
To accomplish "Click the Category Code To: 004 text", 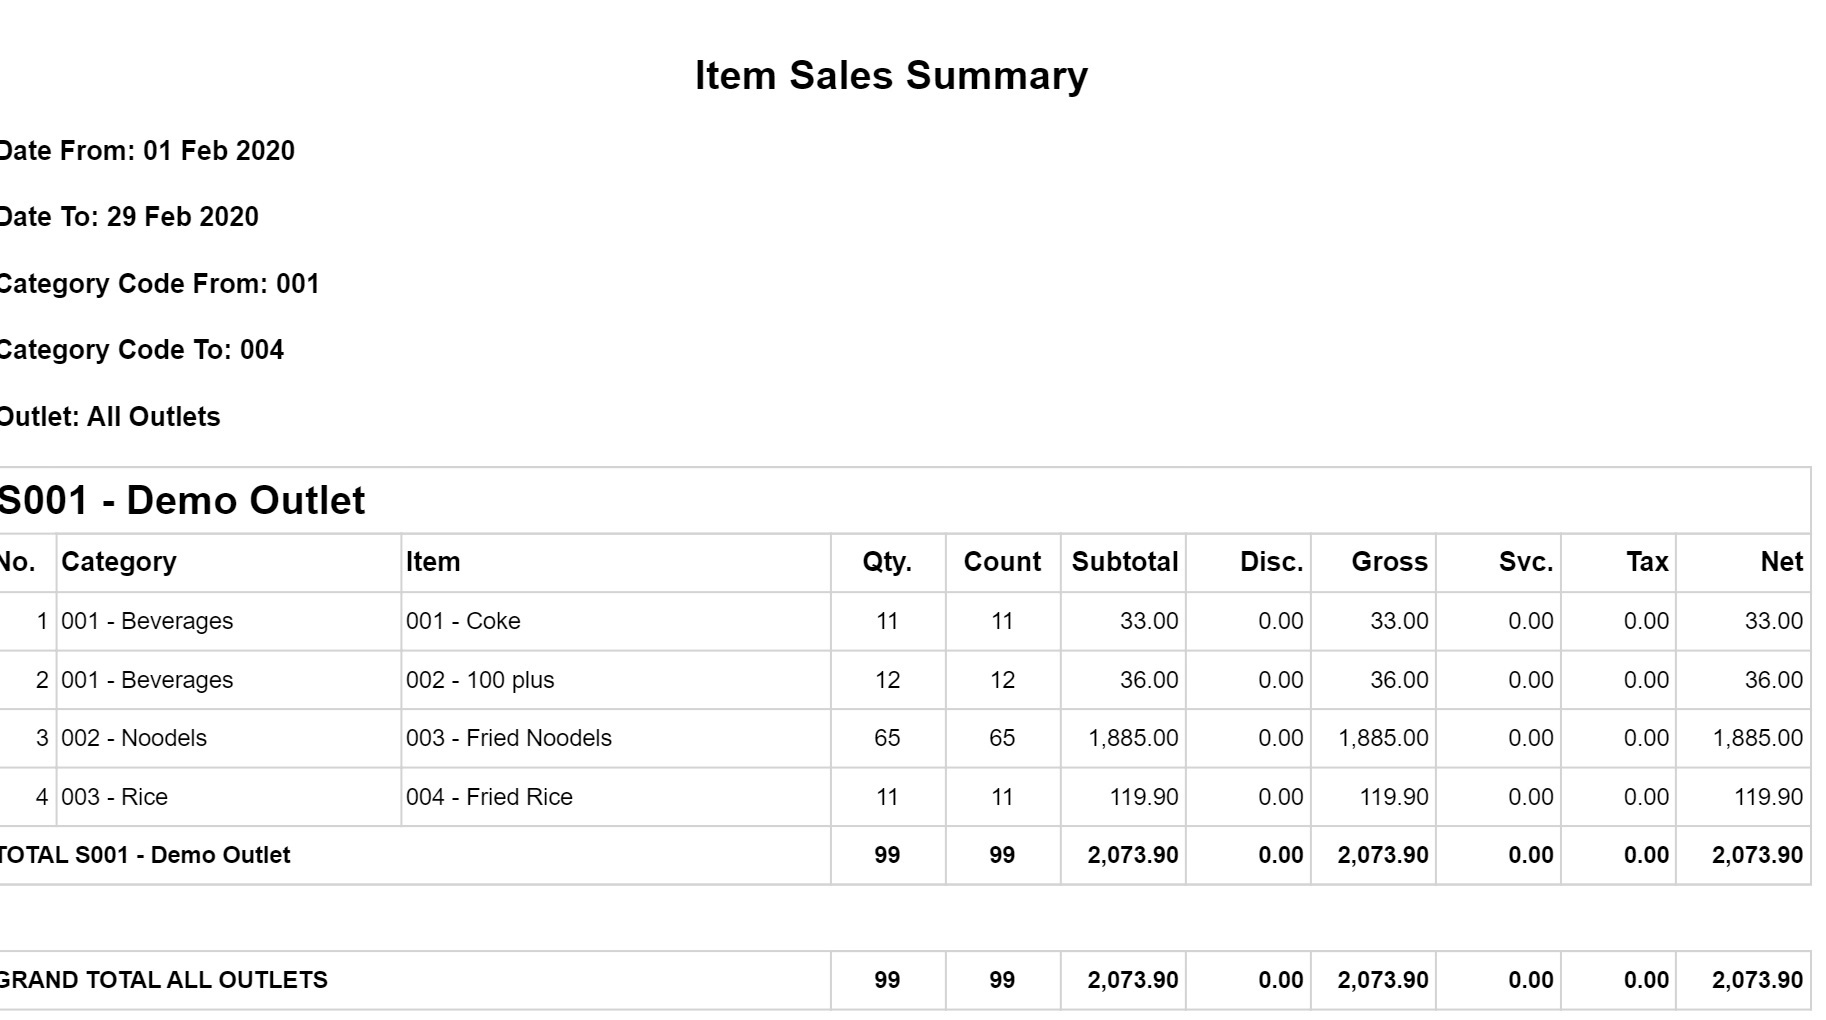I will coord(141,350).
